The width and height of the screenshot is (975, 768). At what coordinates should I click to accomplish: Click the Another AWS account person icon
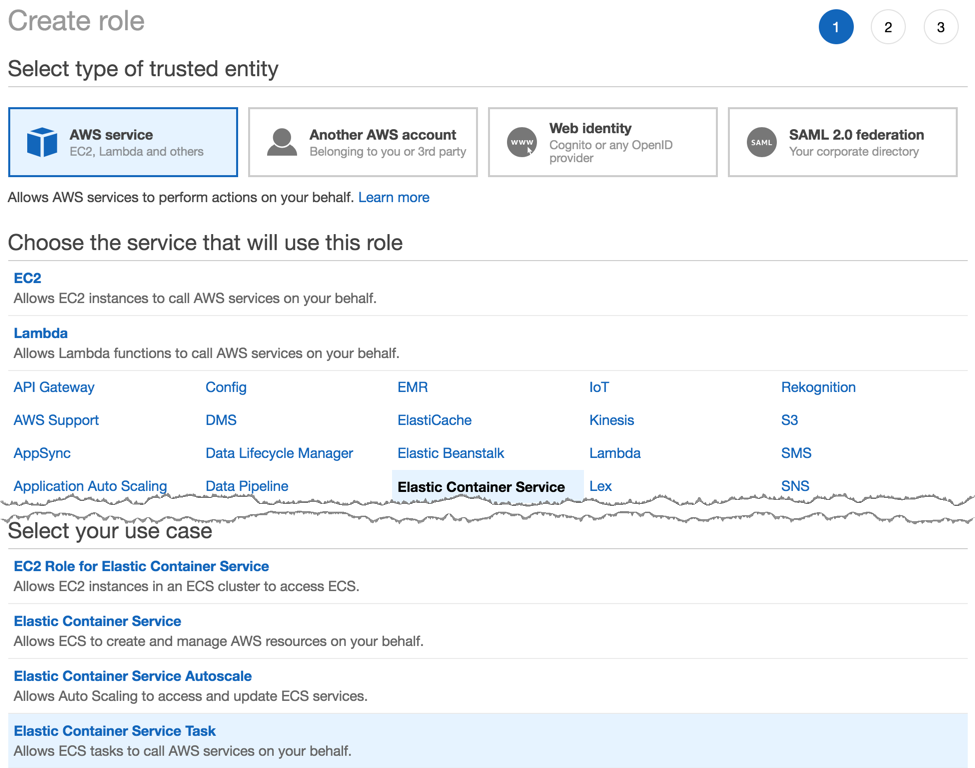point(282,142)
